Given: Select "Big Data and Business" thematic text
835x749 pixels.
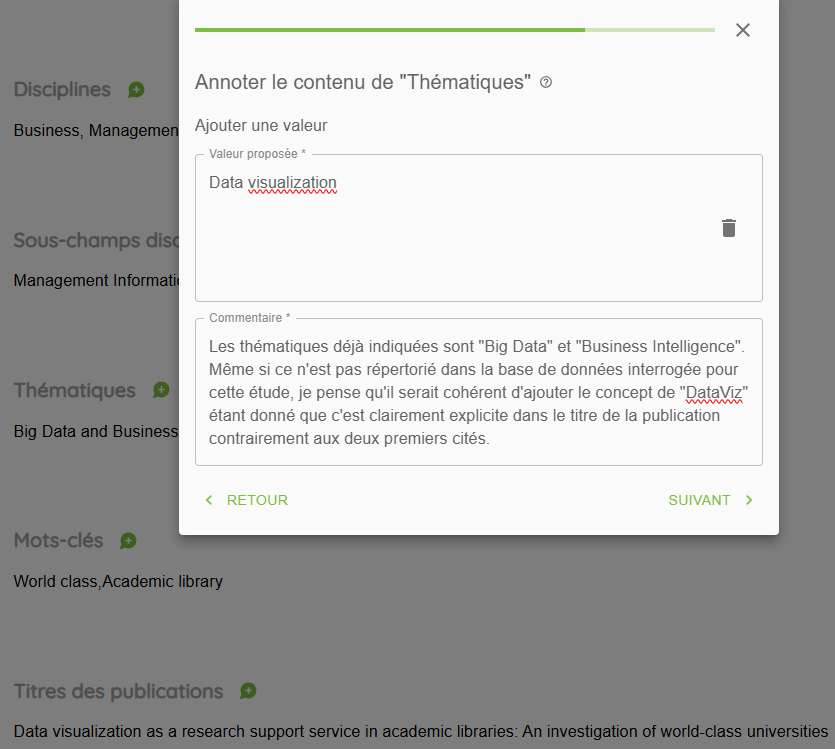Looking at the screenshot, I should (x=96, y=431).
